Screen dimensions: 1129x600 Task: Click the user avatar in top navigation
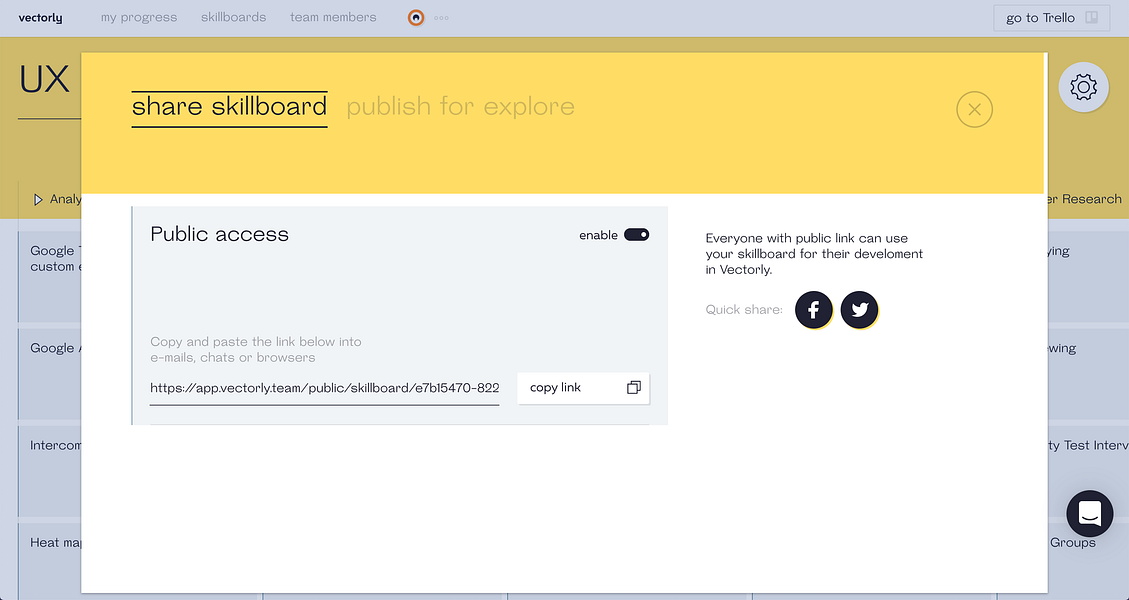(x=415, y=17)
